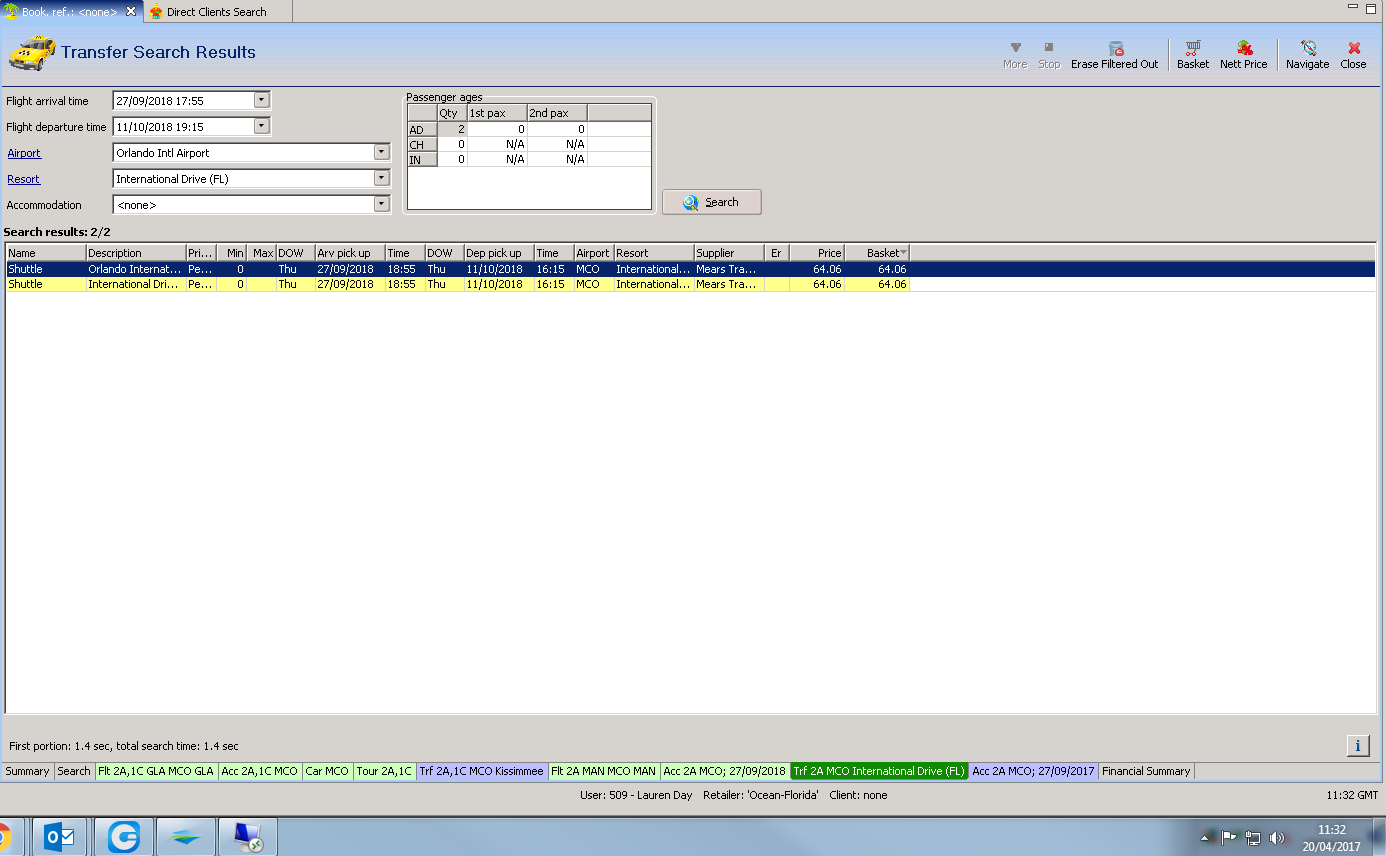Image resolution: width=1386 pixels, height=856 pixels.
Task: Click the Action Center flag icon
Action: coord(1229,837)
